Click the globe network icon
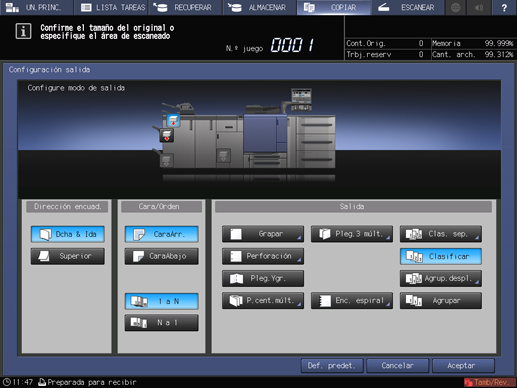The height and width of the screenshot is (388, 517). (x=456, y=7)
